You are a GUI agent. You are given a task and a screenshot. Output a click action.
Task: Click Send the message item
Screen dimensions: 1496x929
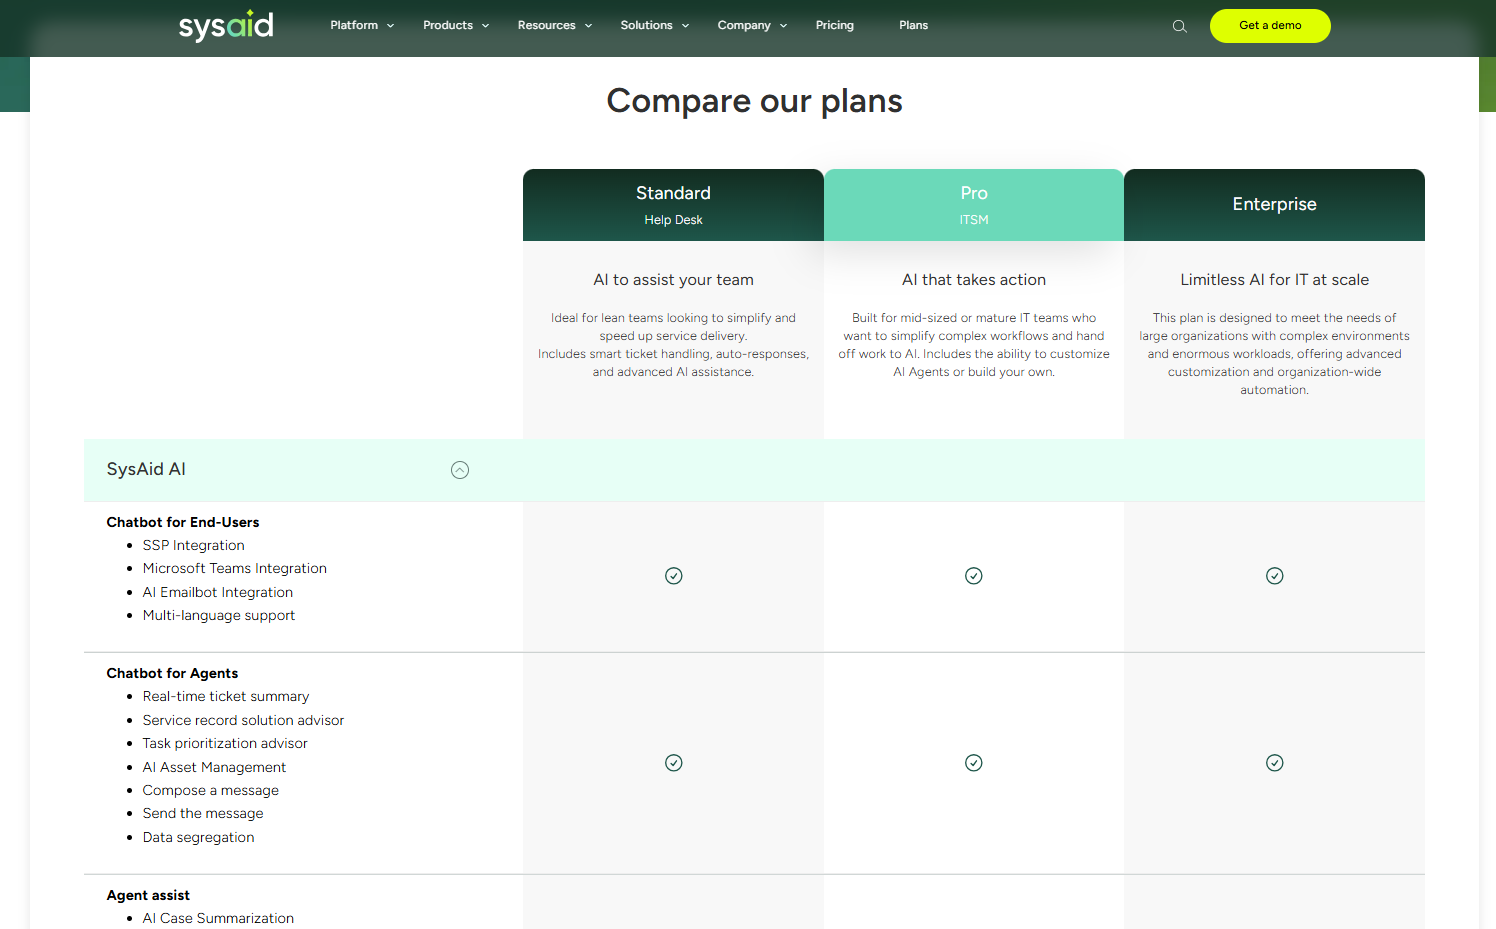[x=203, y=813]
